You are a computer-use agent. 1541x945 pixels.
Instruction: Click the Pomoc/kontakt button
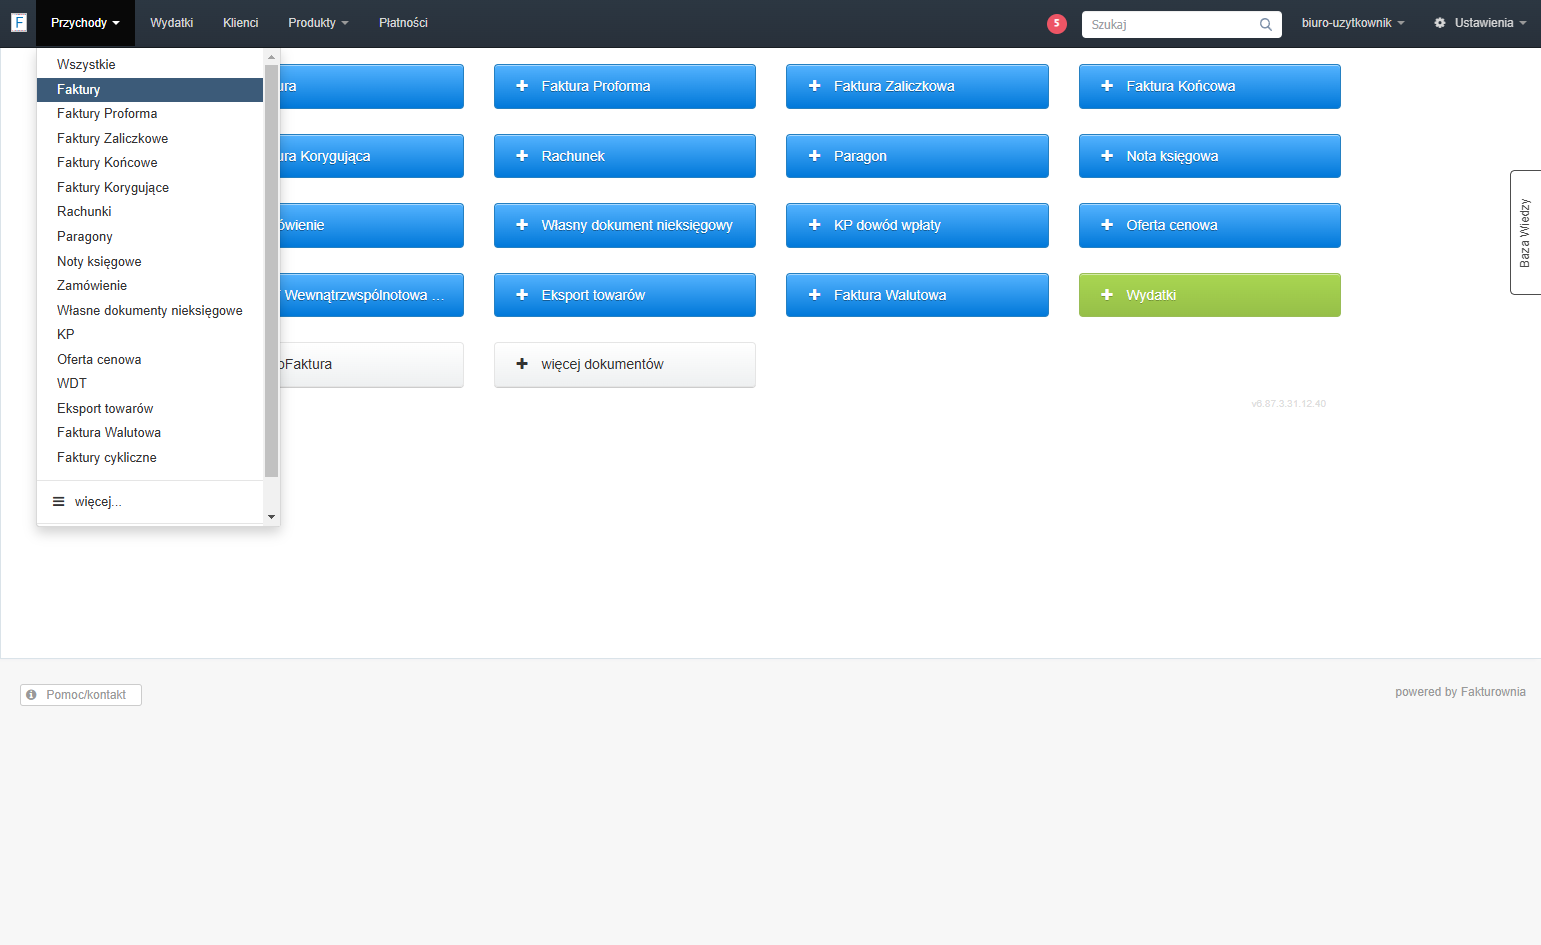pyautogui.click(x=81, y=695)
